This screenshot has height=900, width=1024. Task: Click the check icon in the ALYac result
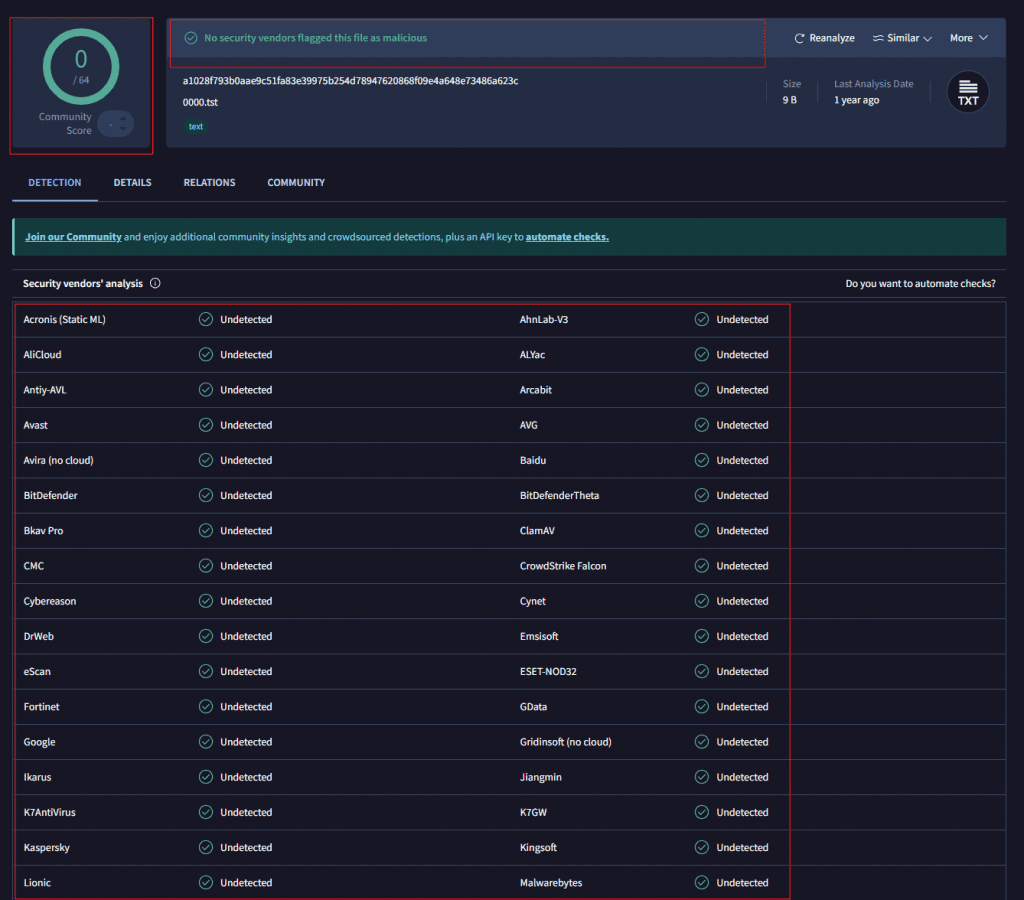click(702, 355)
